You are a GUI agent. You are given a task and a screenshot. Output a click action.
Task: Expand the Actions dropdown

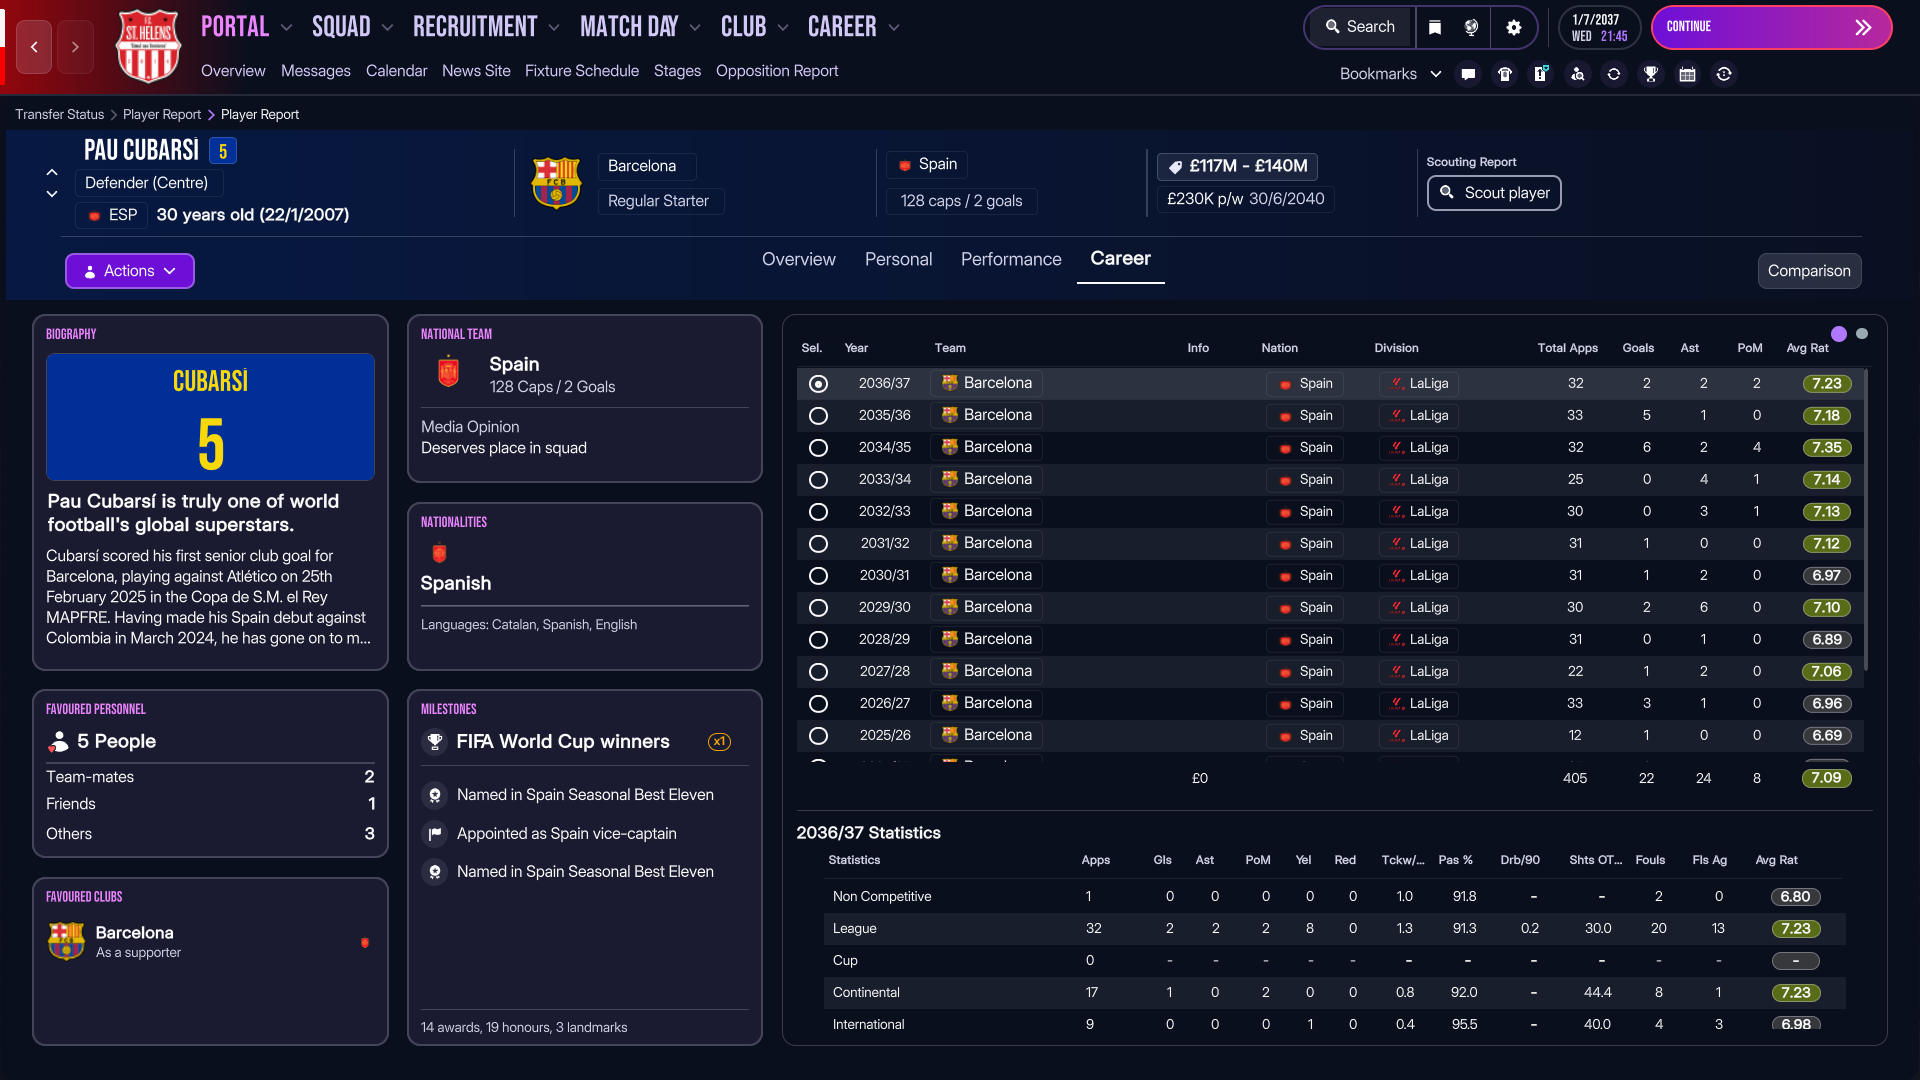130,271
